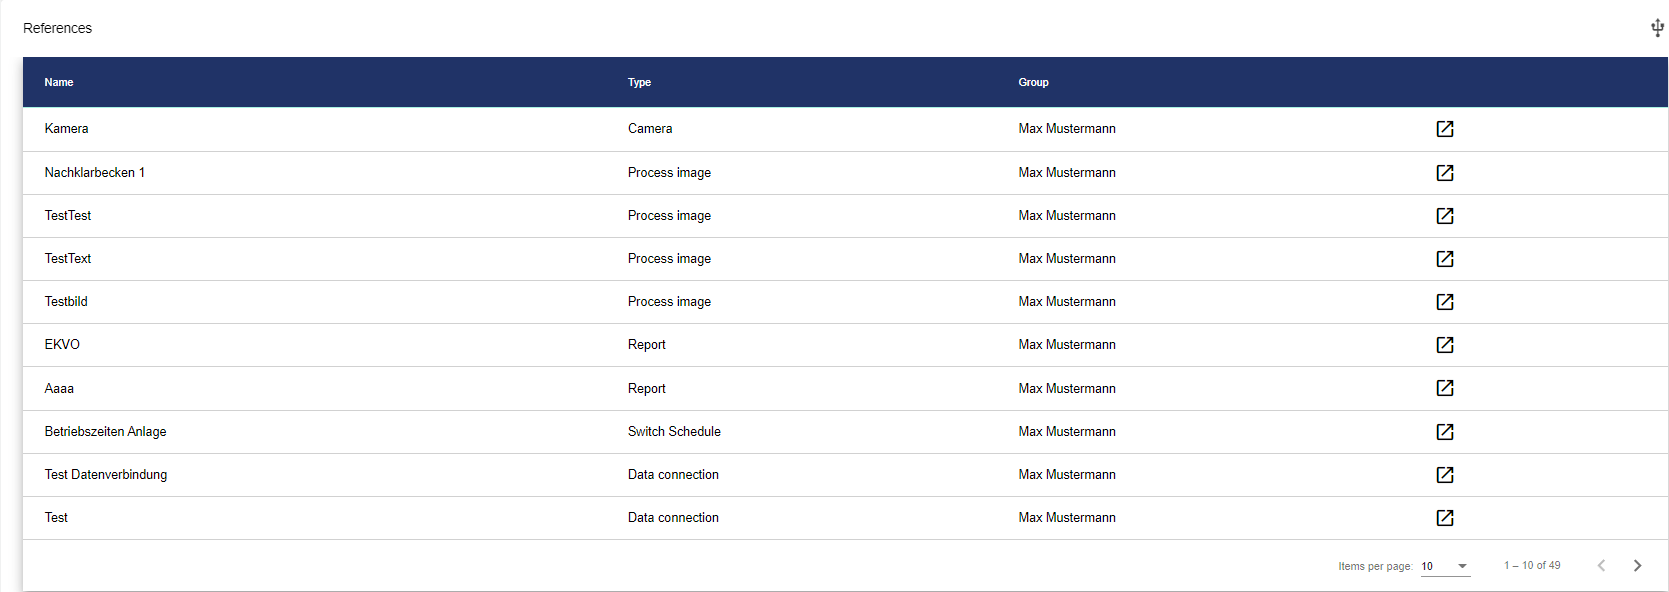Click the icon at top right of References
Viewport: 1669px width, 592px height.
click(1657, 28)
